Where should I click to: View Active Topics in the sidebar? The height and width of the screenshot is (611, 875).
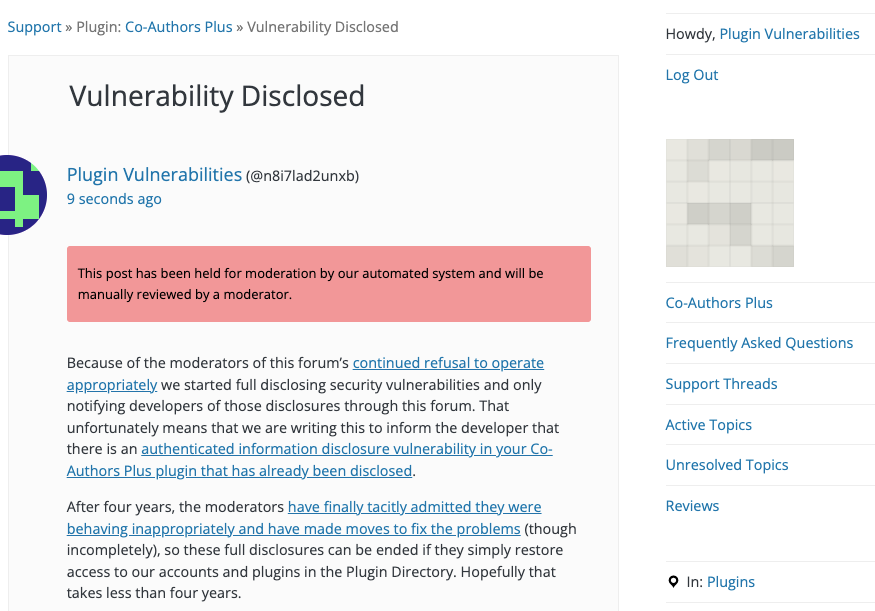click(x=708, y=425)
